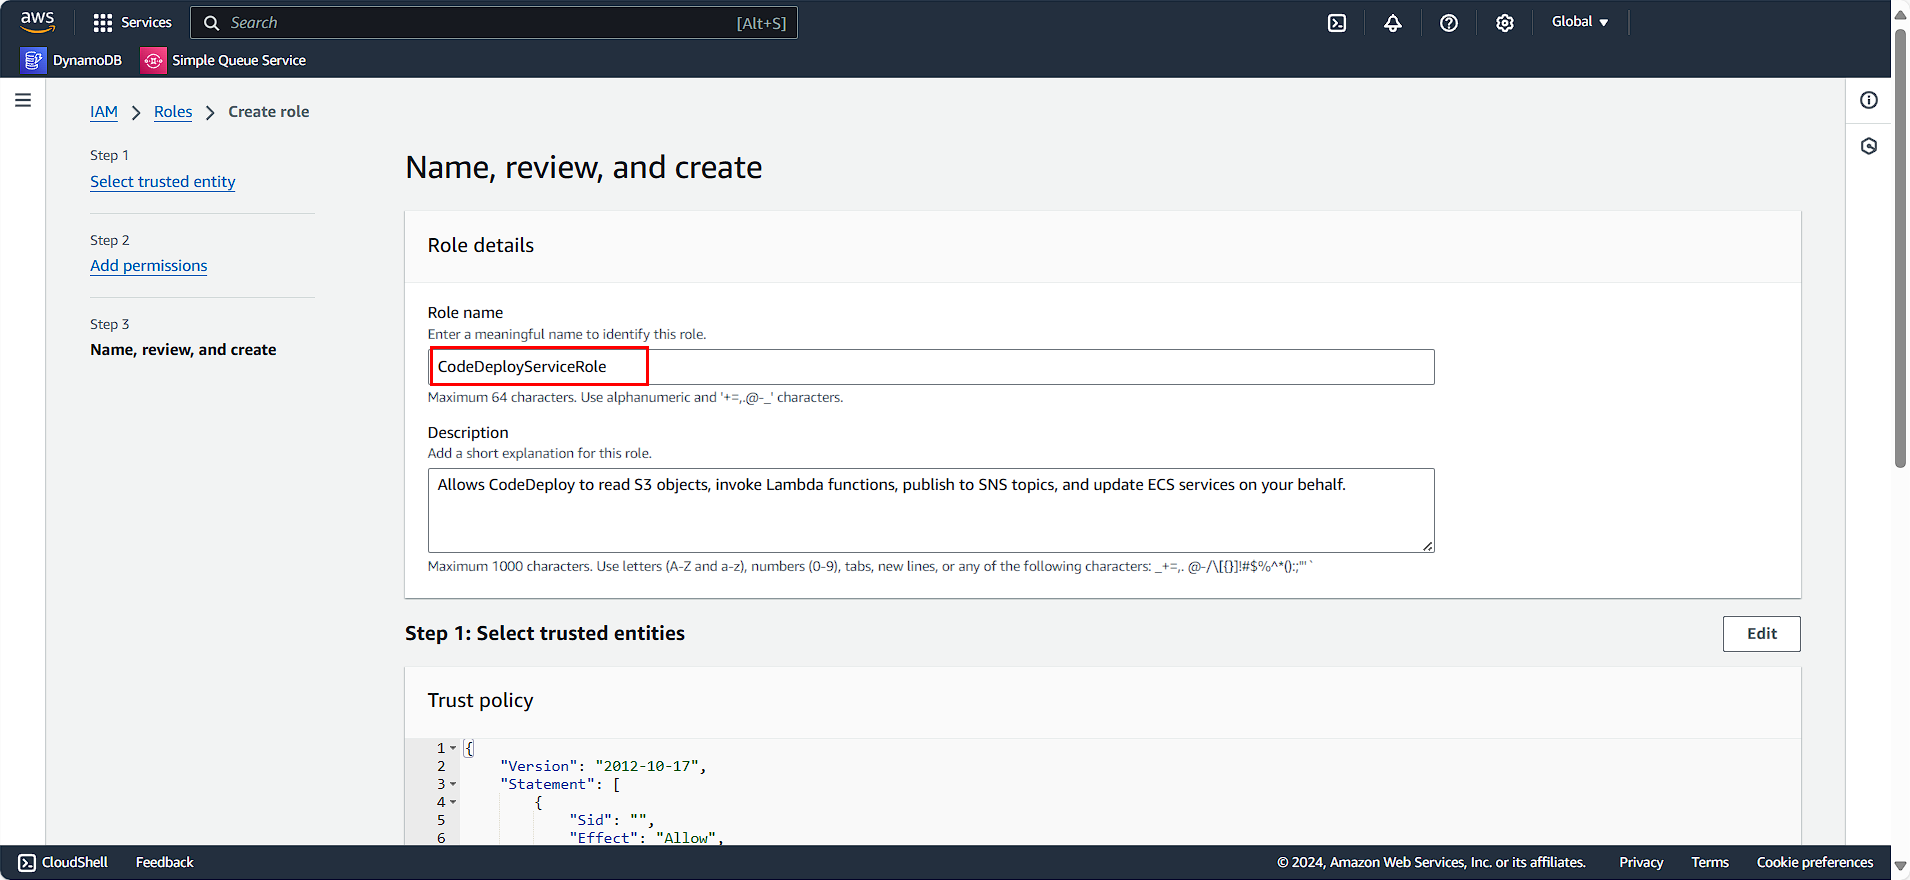Click the scrollbar up arrow
This screenshot has width=1910, height=880.
click(x=1901, y=13)
